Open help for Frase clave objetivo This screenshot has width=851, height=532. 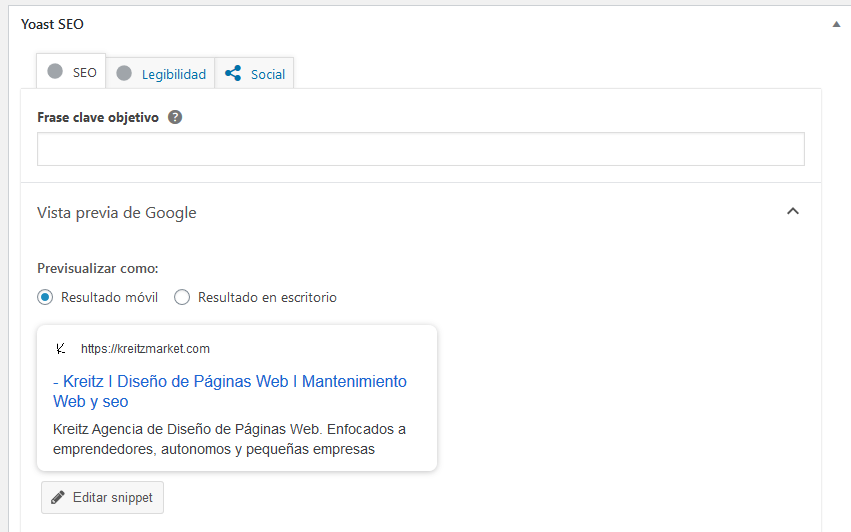click(x=175, y=117)
